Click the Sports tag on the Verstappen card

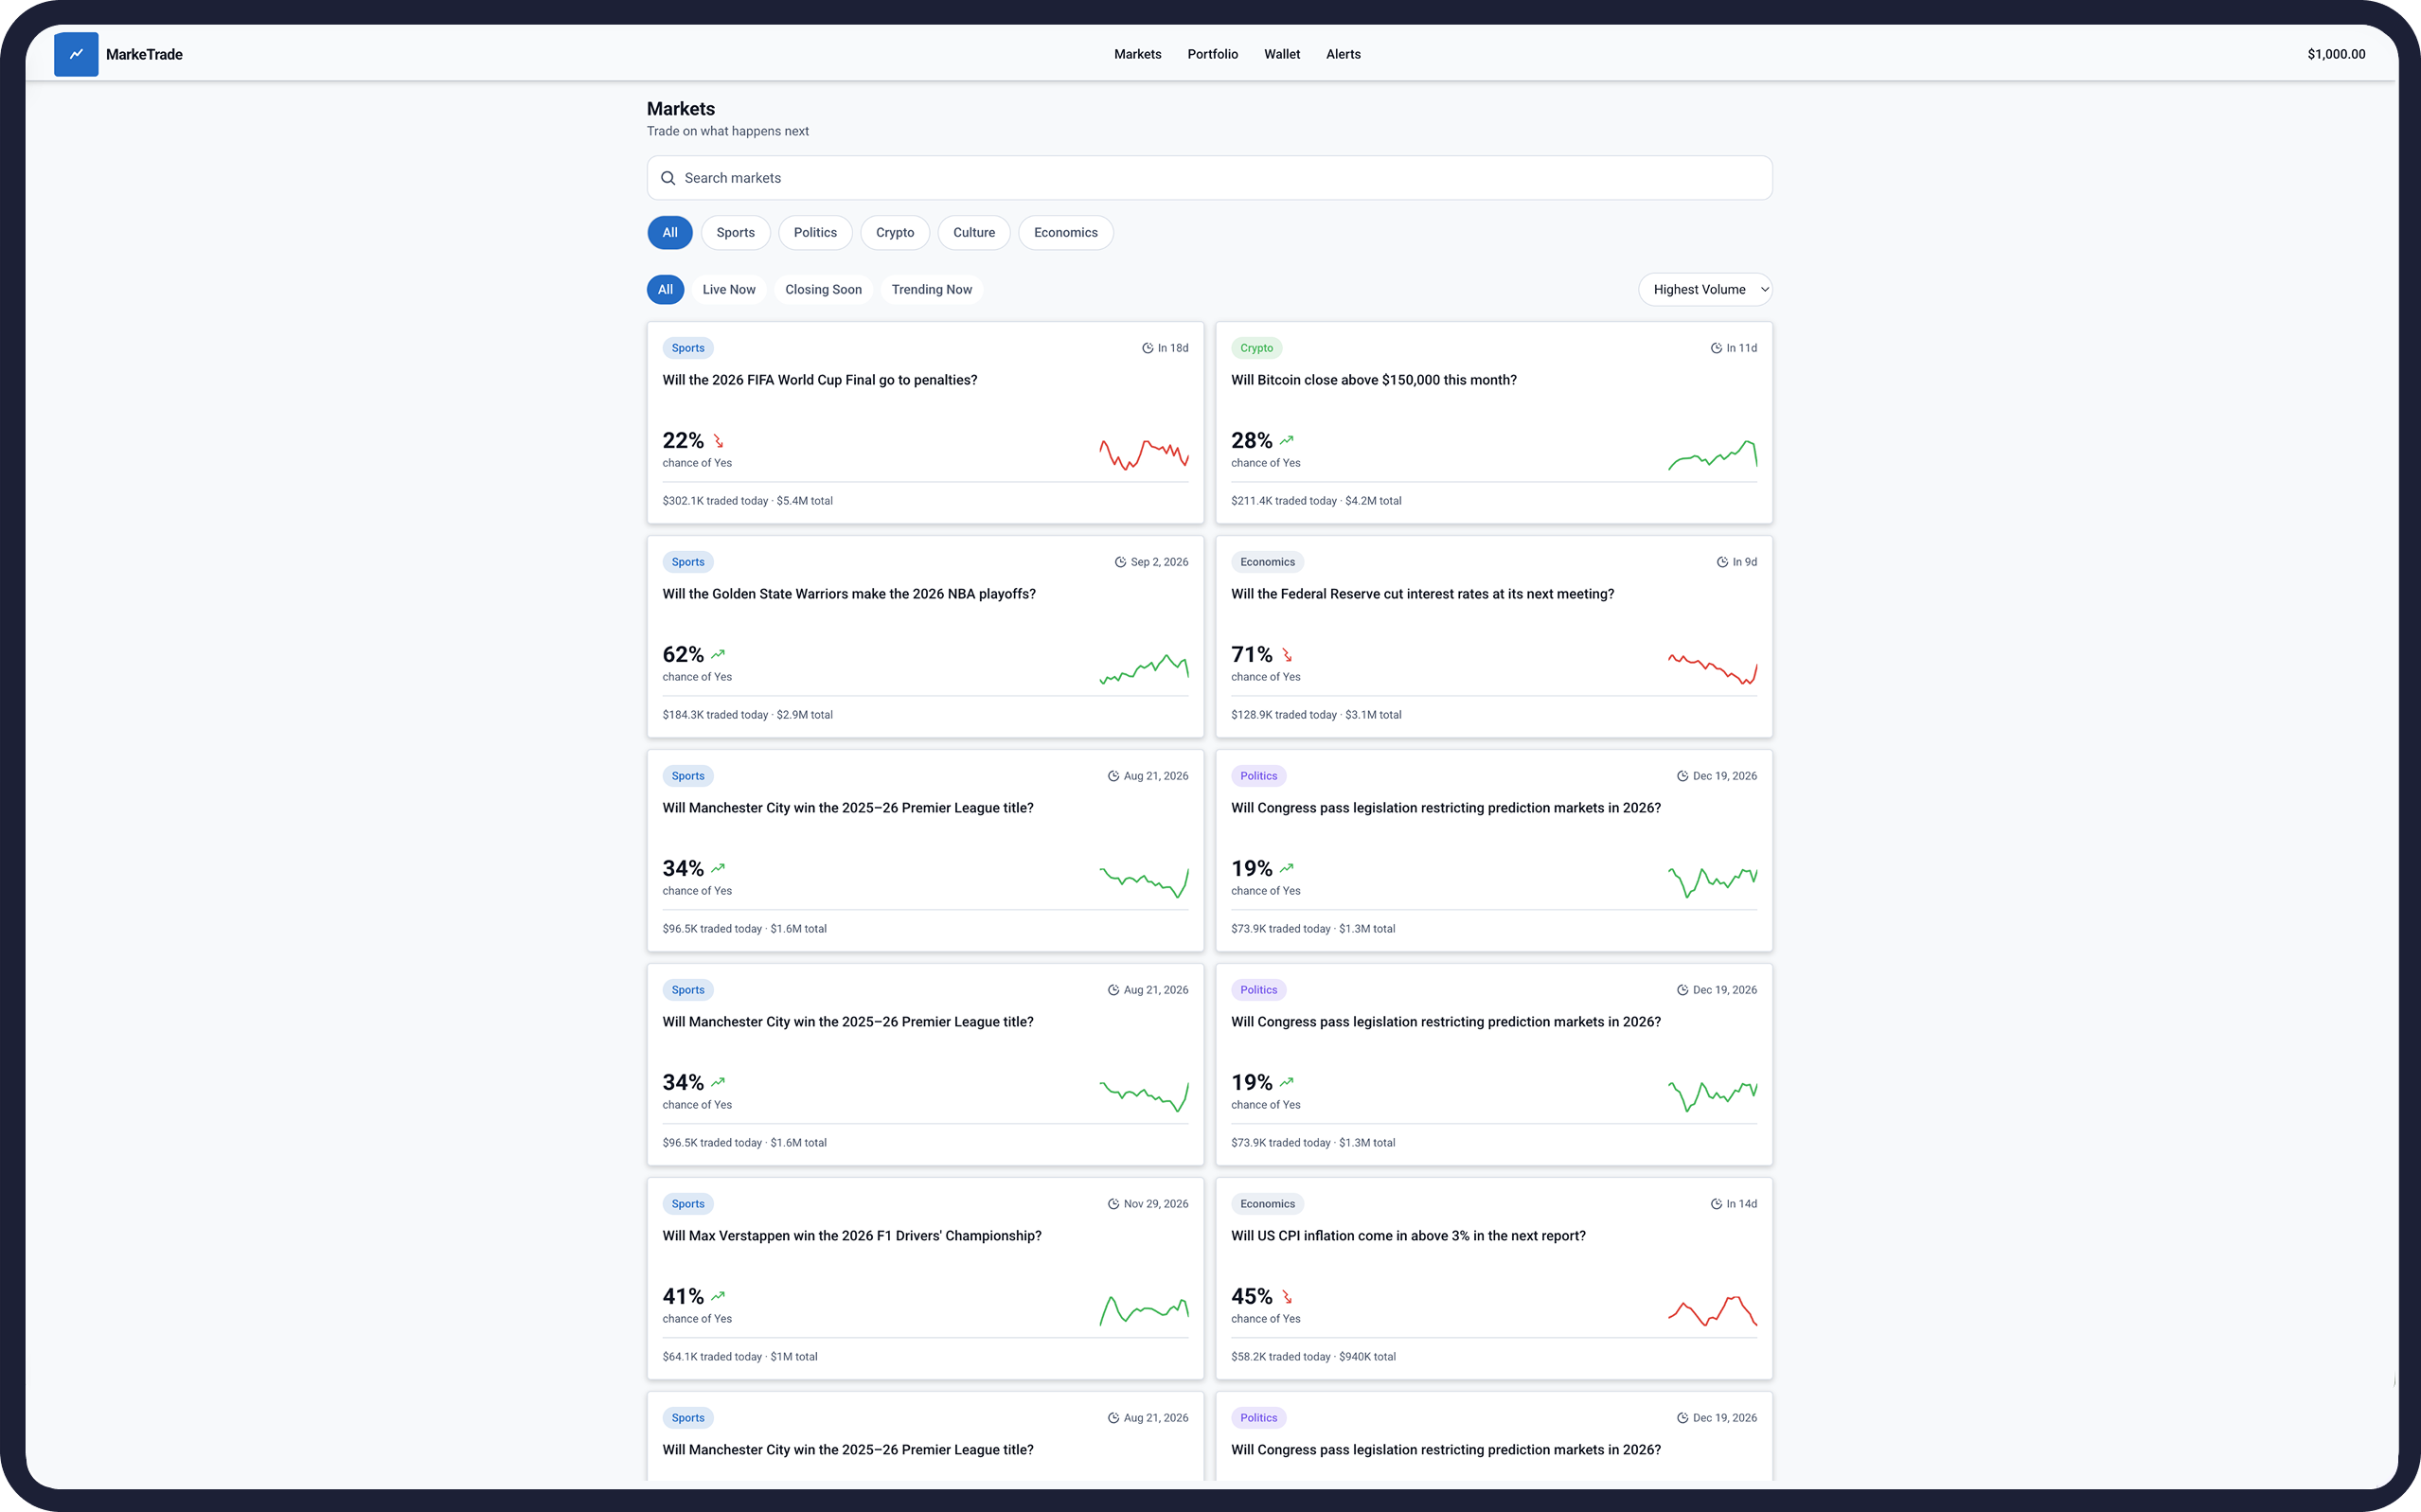[688, 1204]
